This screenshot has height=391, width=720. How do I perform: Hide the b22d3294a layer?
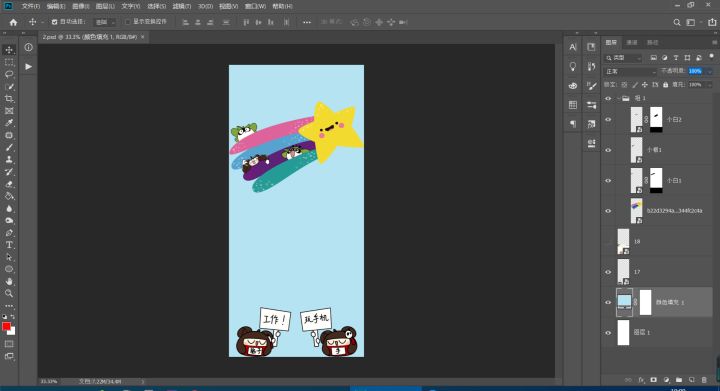tap(608, 211)
